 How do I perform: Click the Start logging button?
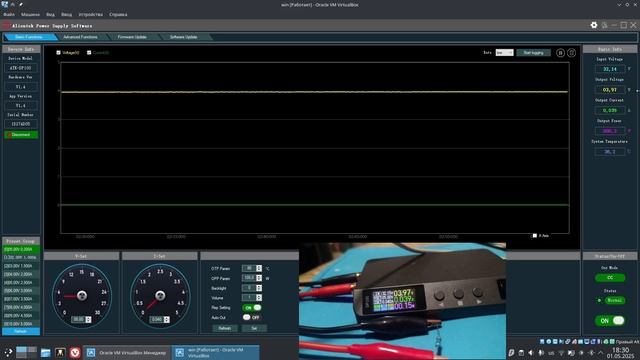click(533, 53)
